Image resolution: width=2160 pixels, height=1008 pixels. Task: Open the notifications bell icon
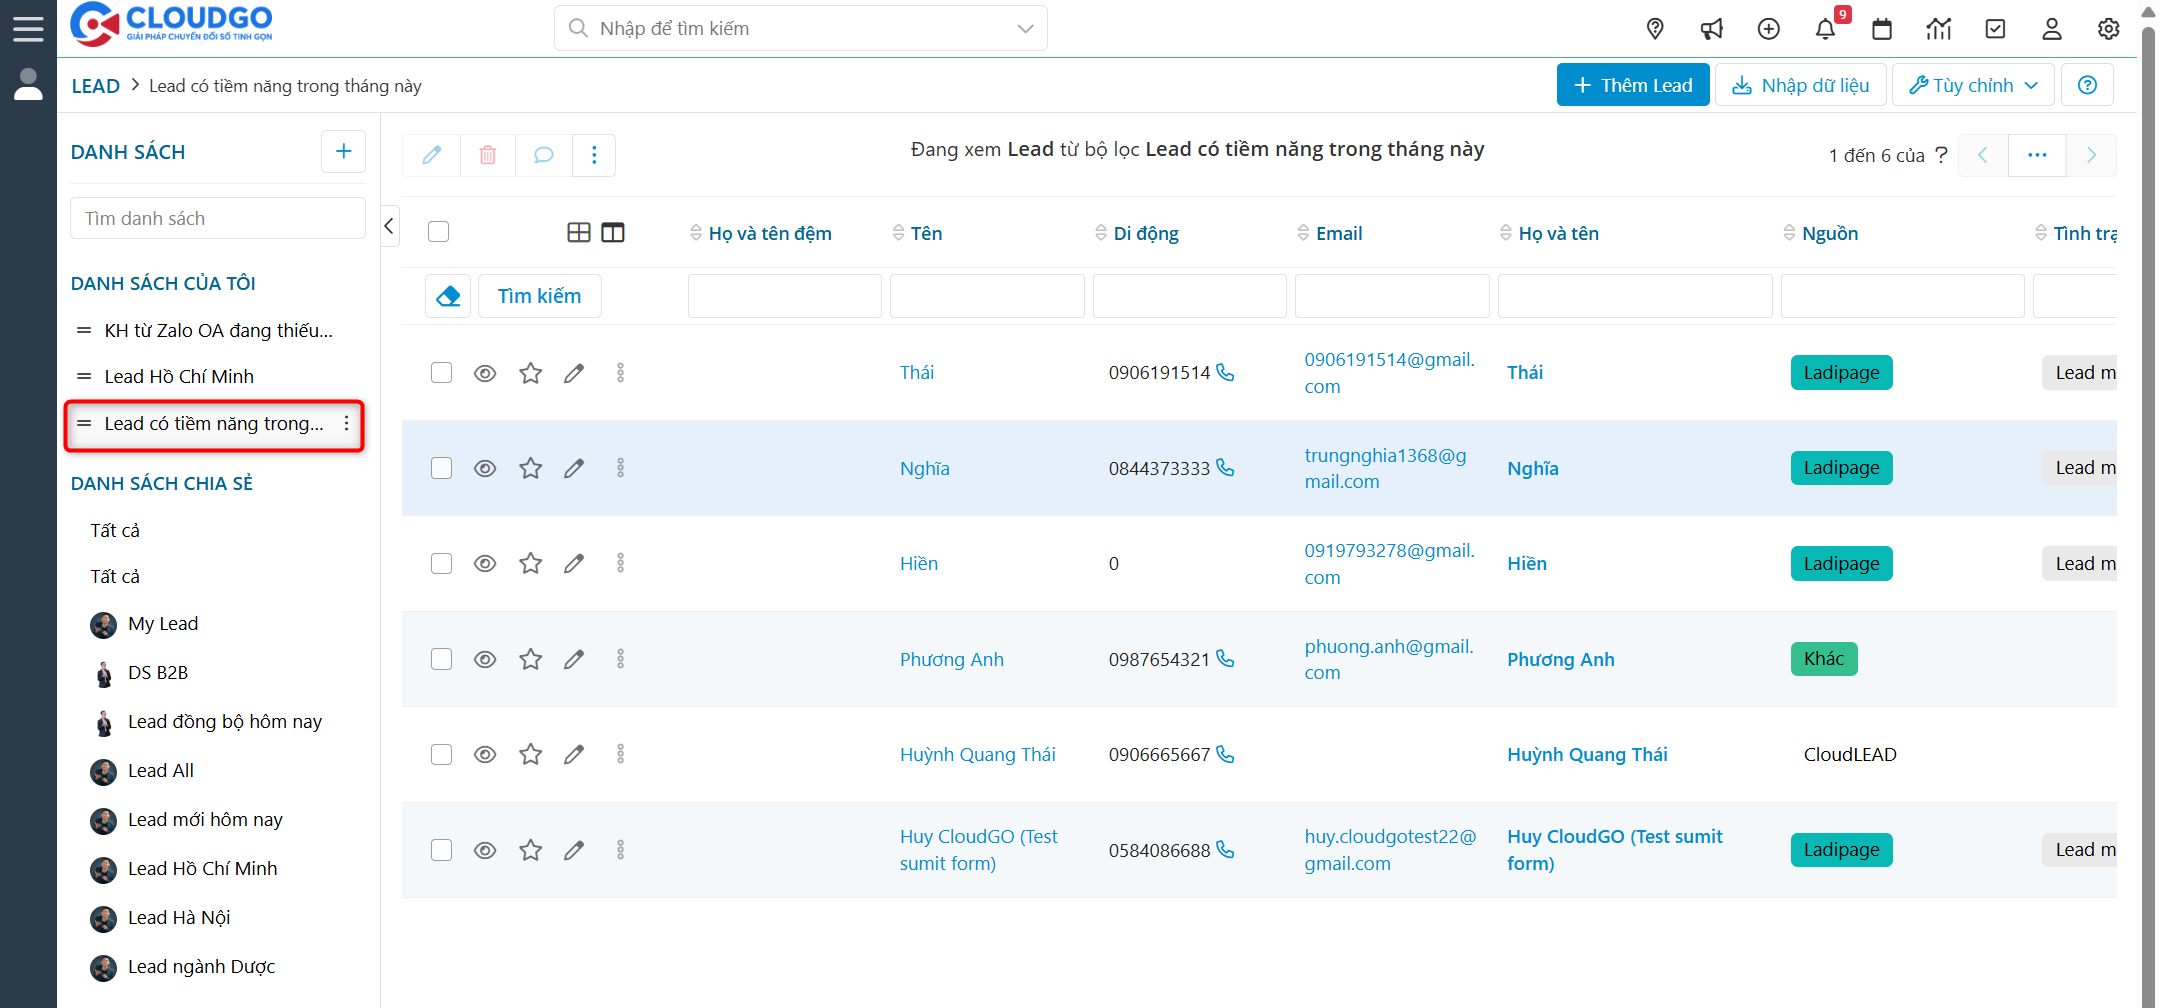1825,29
